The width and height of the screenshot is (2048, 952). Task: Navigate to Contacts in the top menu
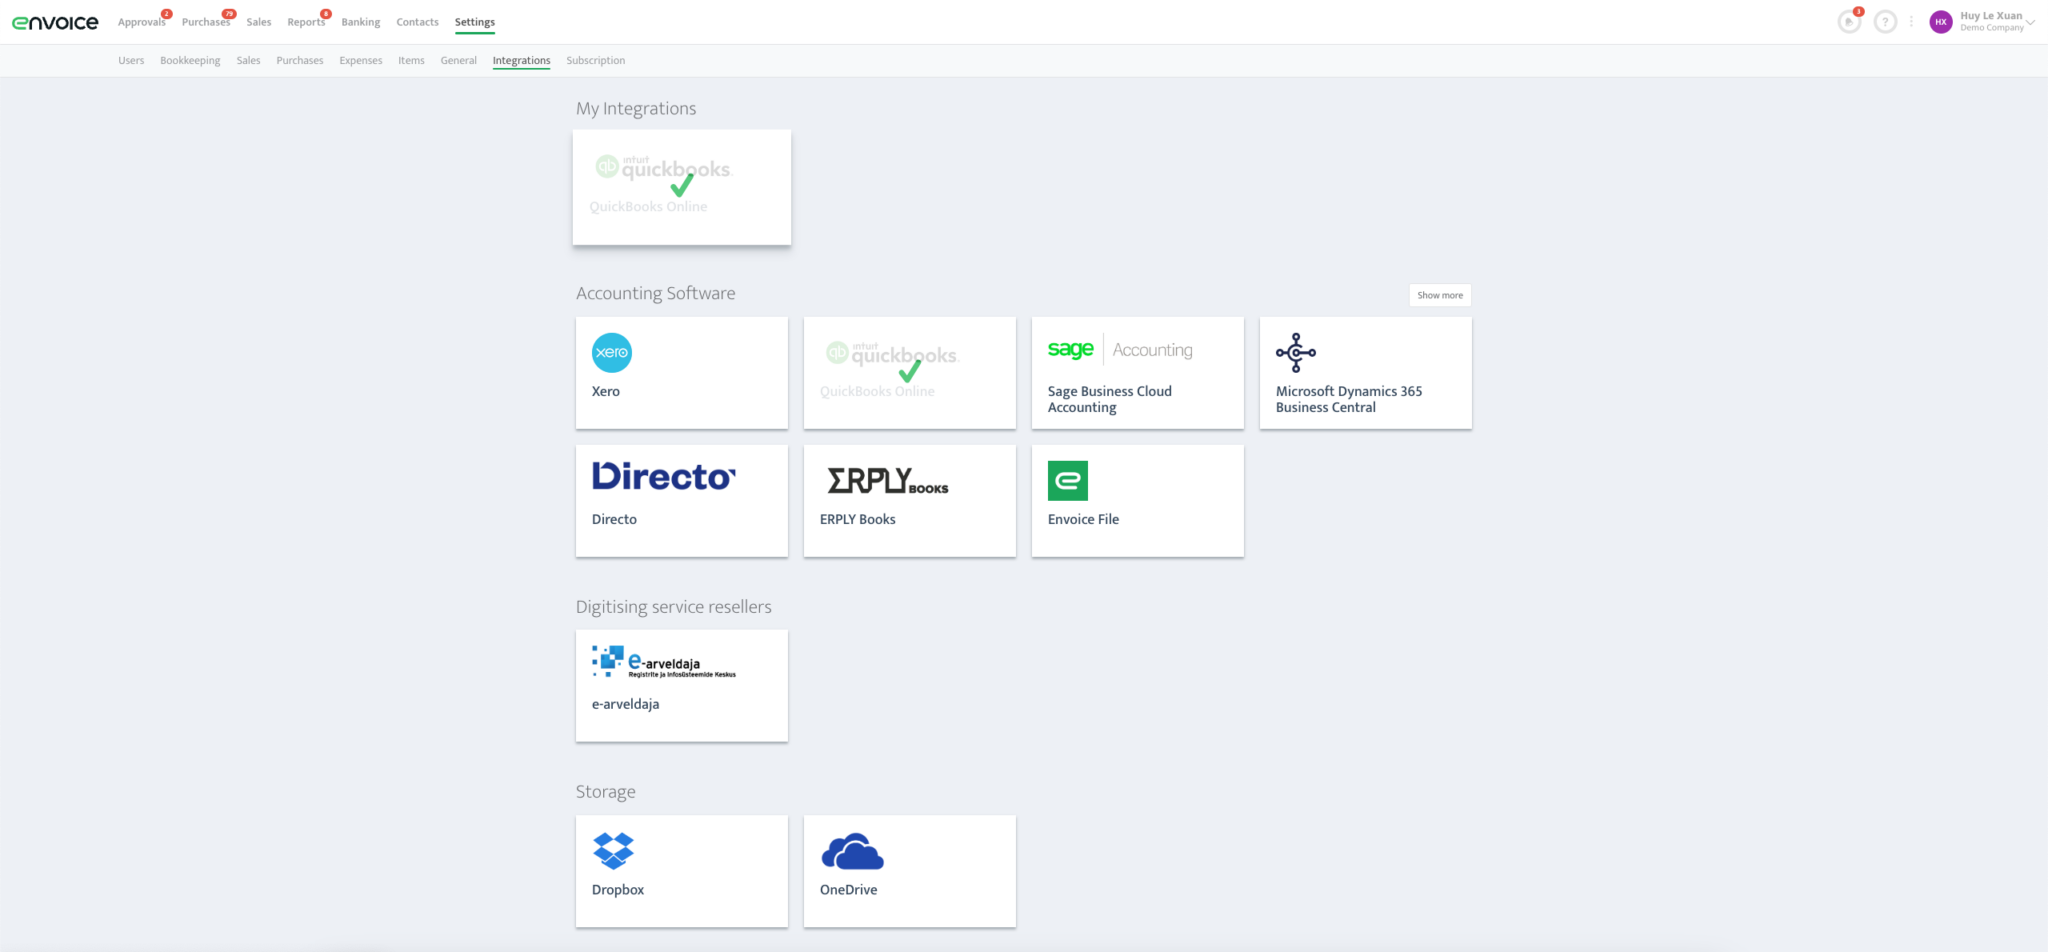[x=417, y=21]
